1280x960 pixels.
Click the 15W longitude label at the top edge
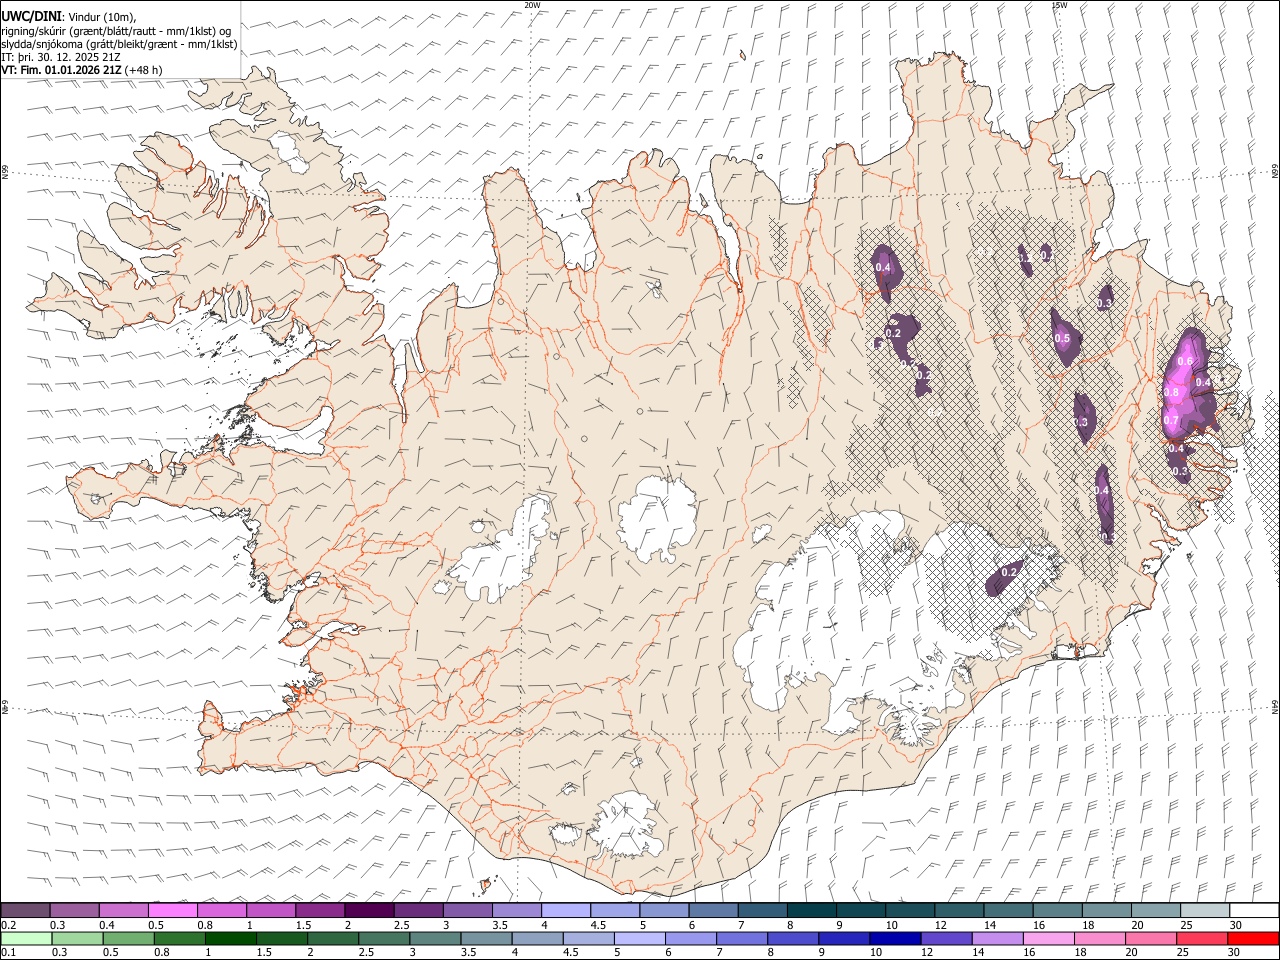1059,4
